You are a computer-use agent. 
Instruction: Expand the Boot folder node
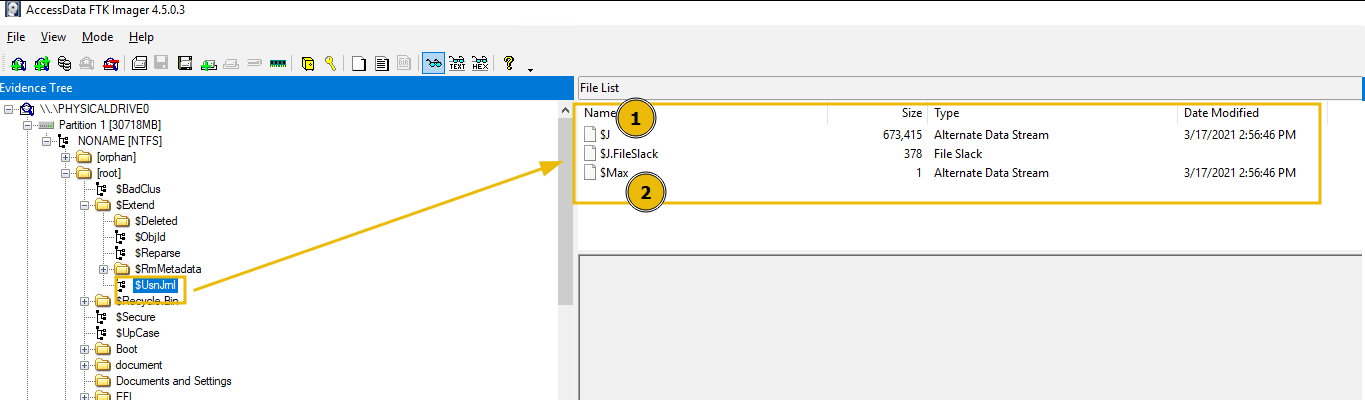point(84,349)
